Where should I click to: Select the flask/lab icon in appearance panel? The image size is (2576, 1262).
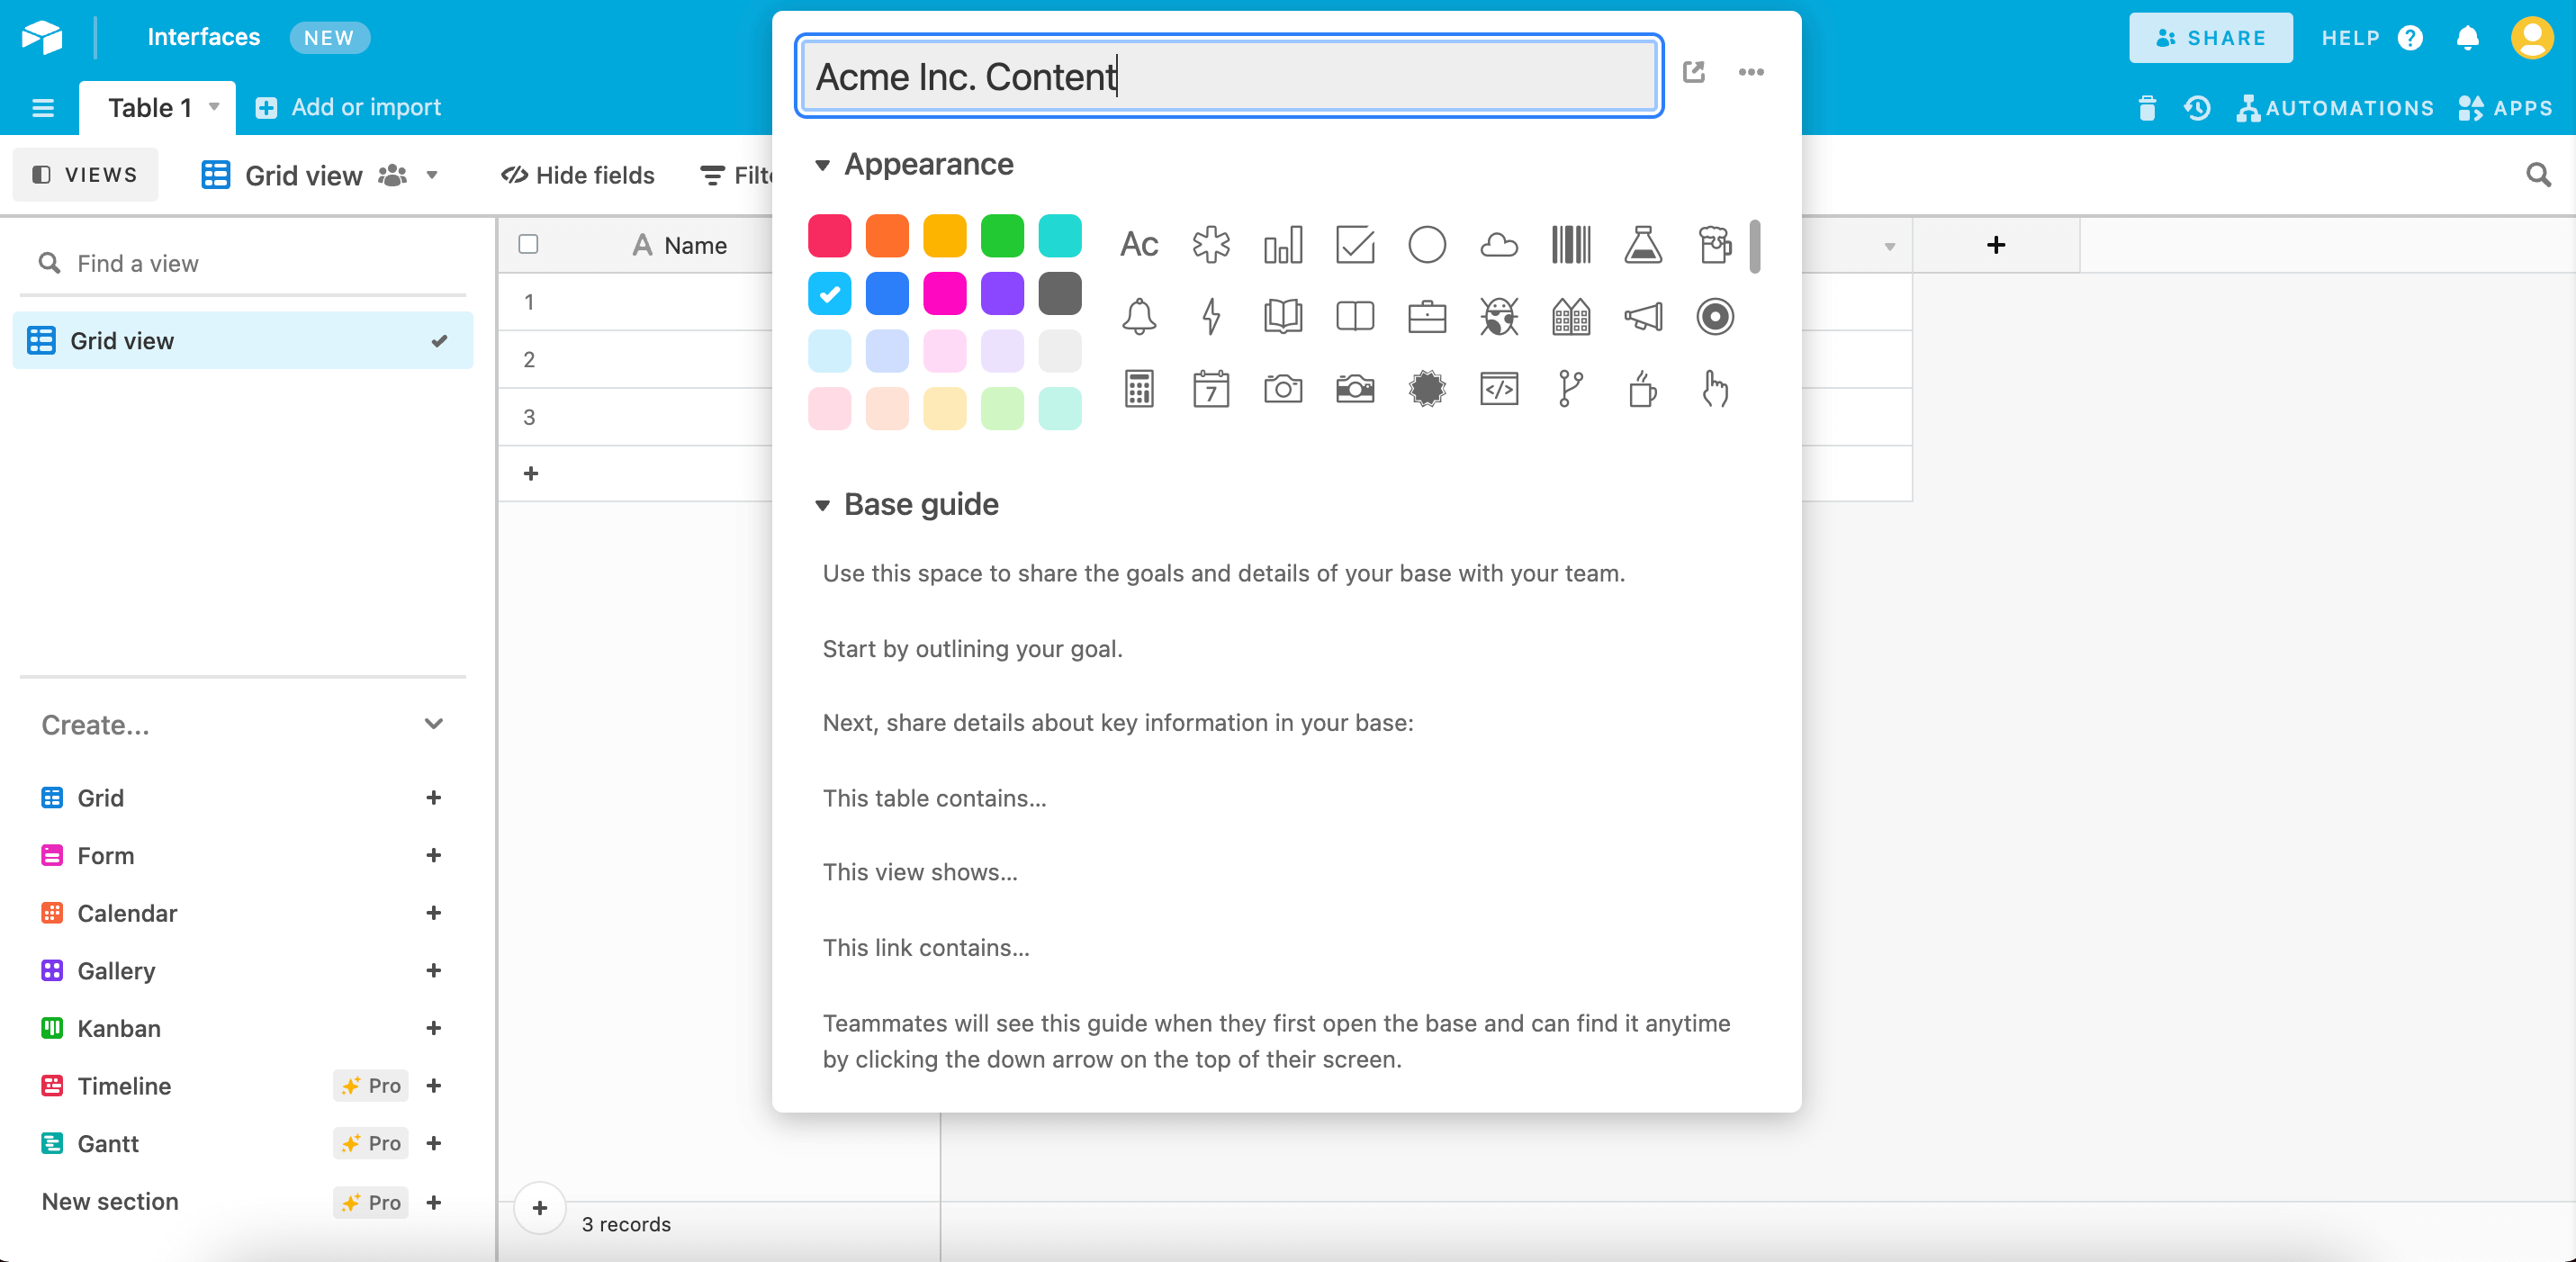pyautogui.click(x=1644, y=243)
